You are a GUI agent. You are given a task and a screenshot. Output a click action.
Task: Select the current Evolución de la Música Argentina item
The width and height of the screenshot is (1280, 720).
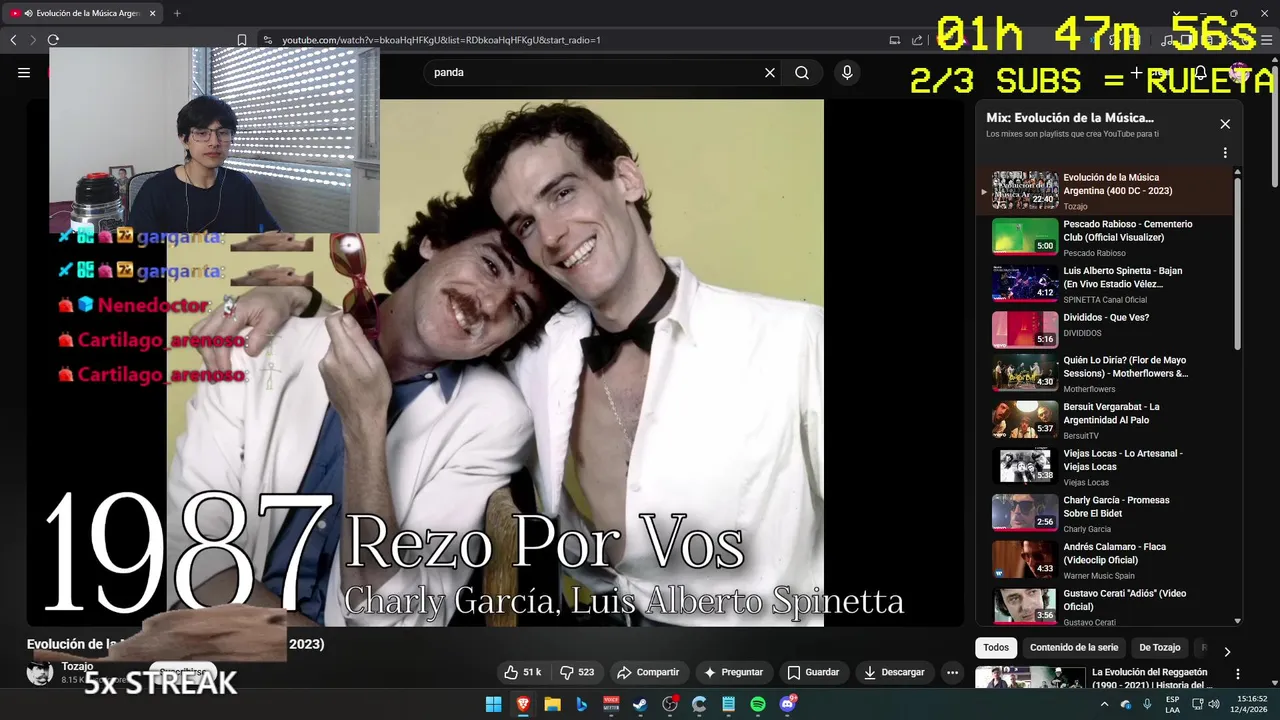[1105, 191]
